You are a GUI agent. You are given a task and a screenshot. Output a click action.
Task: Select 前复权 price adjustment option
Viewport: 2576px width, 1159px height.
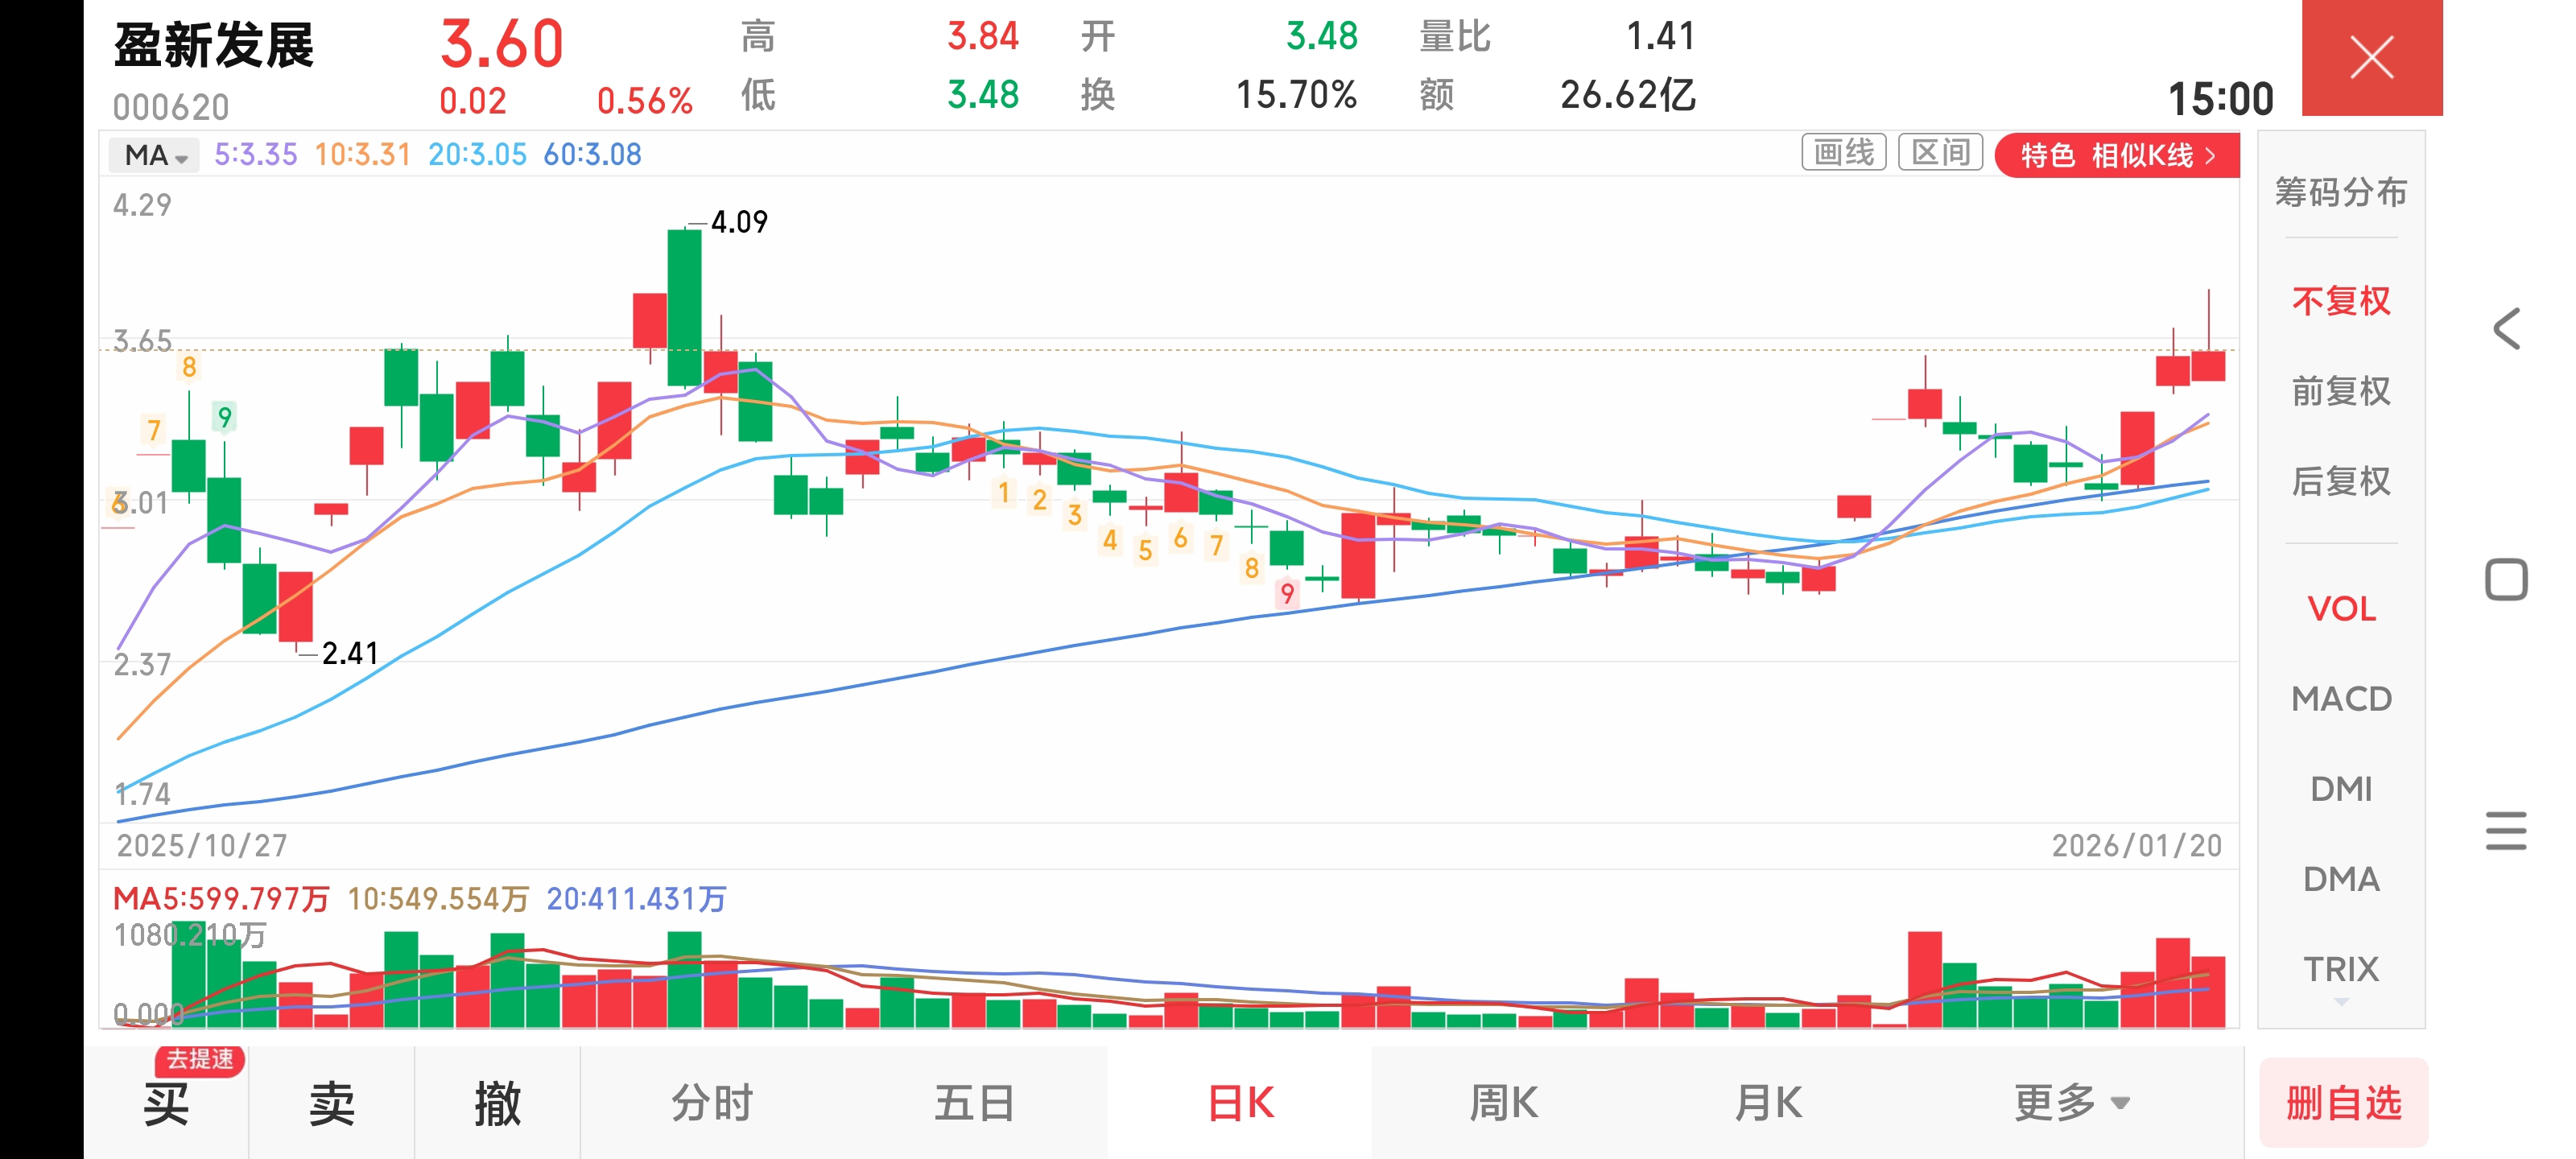[2340, 391]
